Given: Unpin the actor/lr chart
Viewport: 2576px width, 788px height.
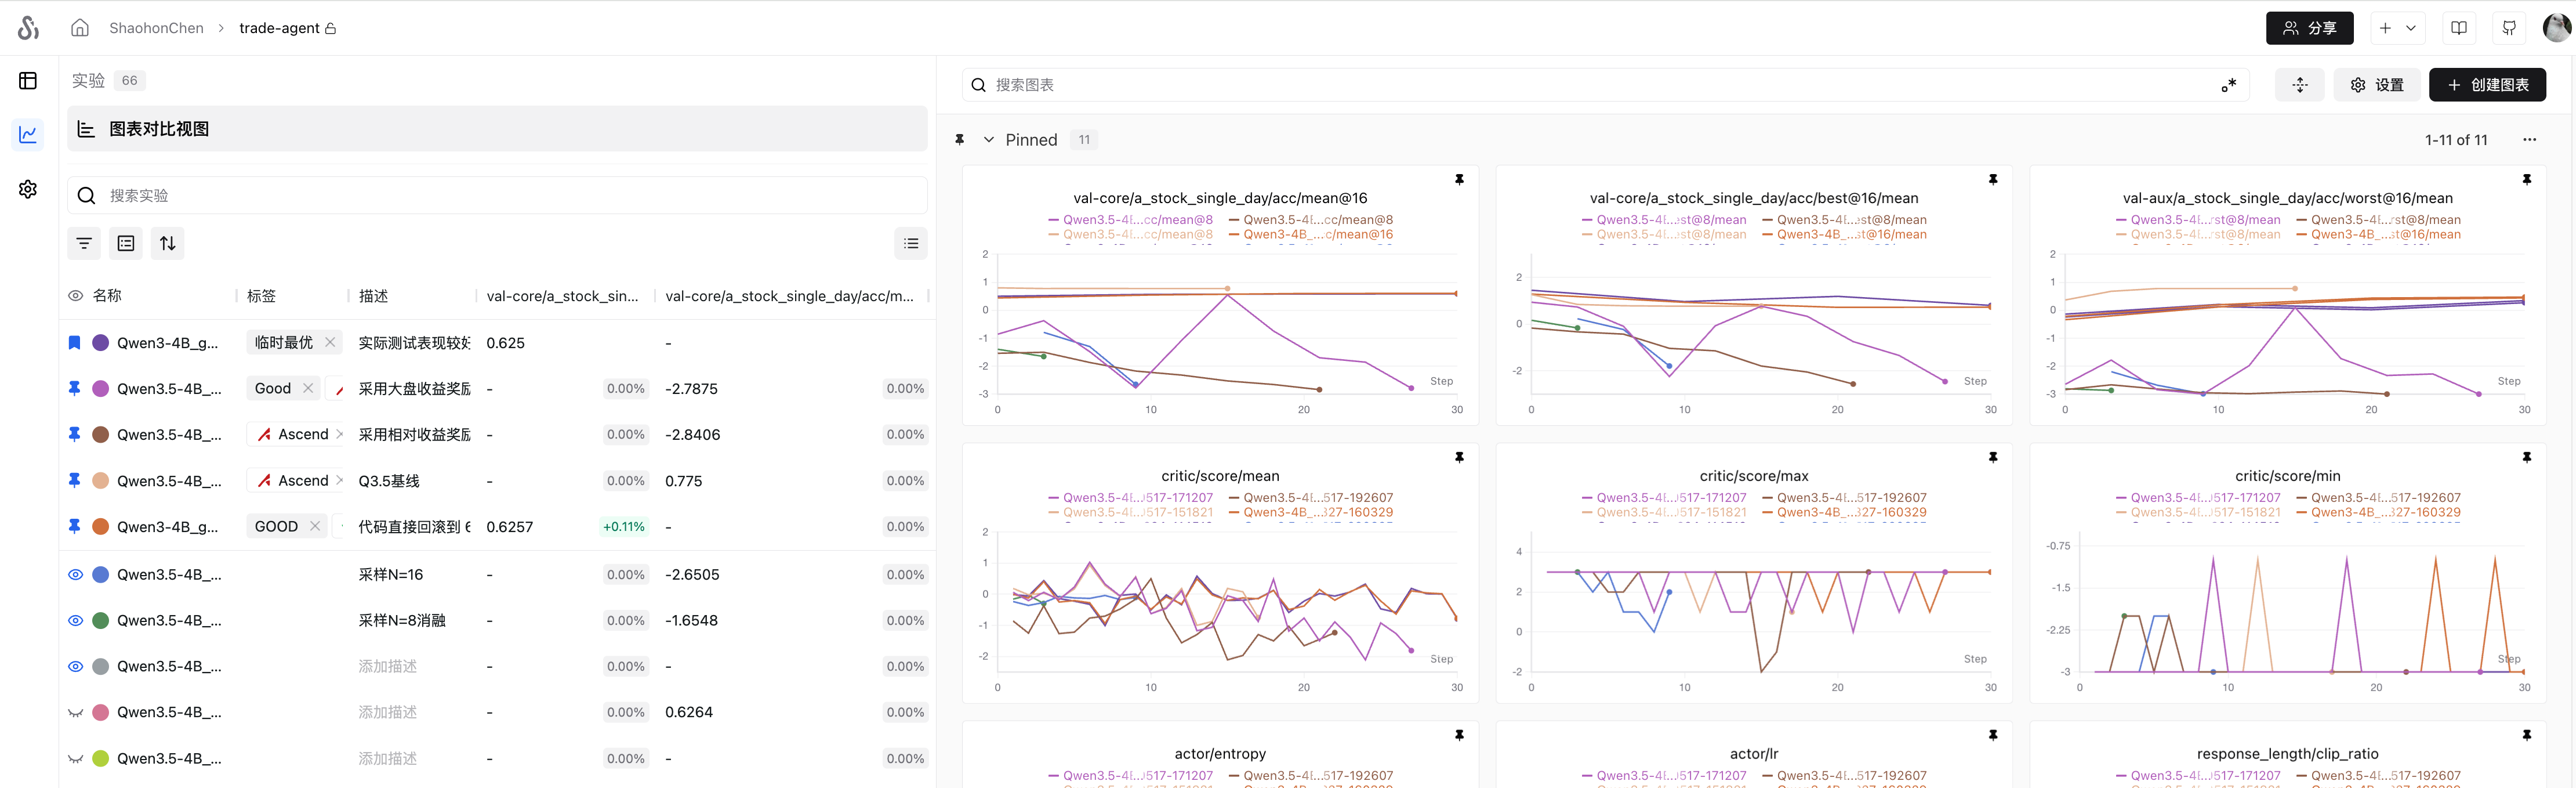Looking at the screenshot, I should (1993, 736).
